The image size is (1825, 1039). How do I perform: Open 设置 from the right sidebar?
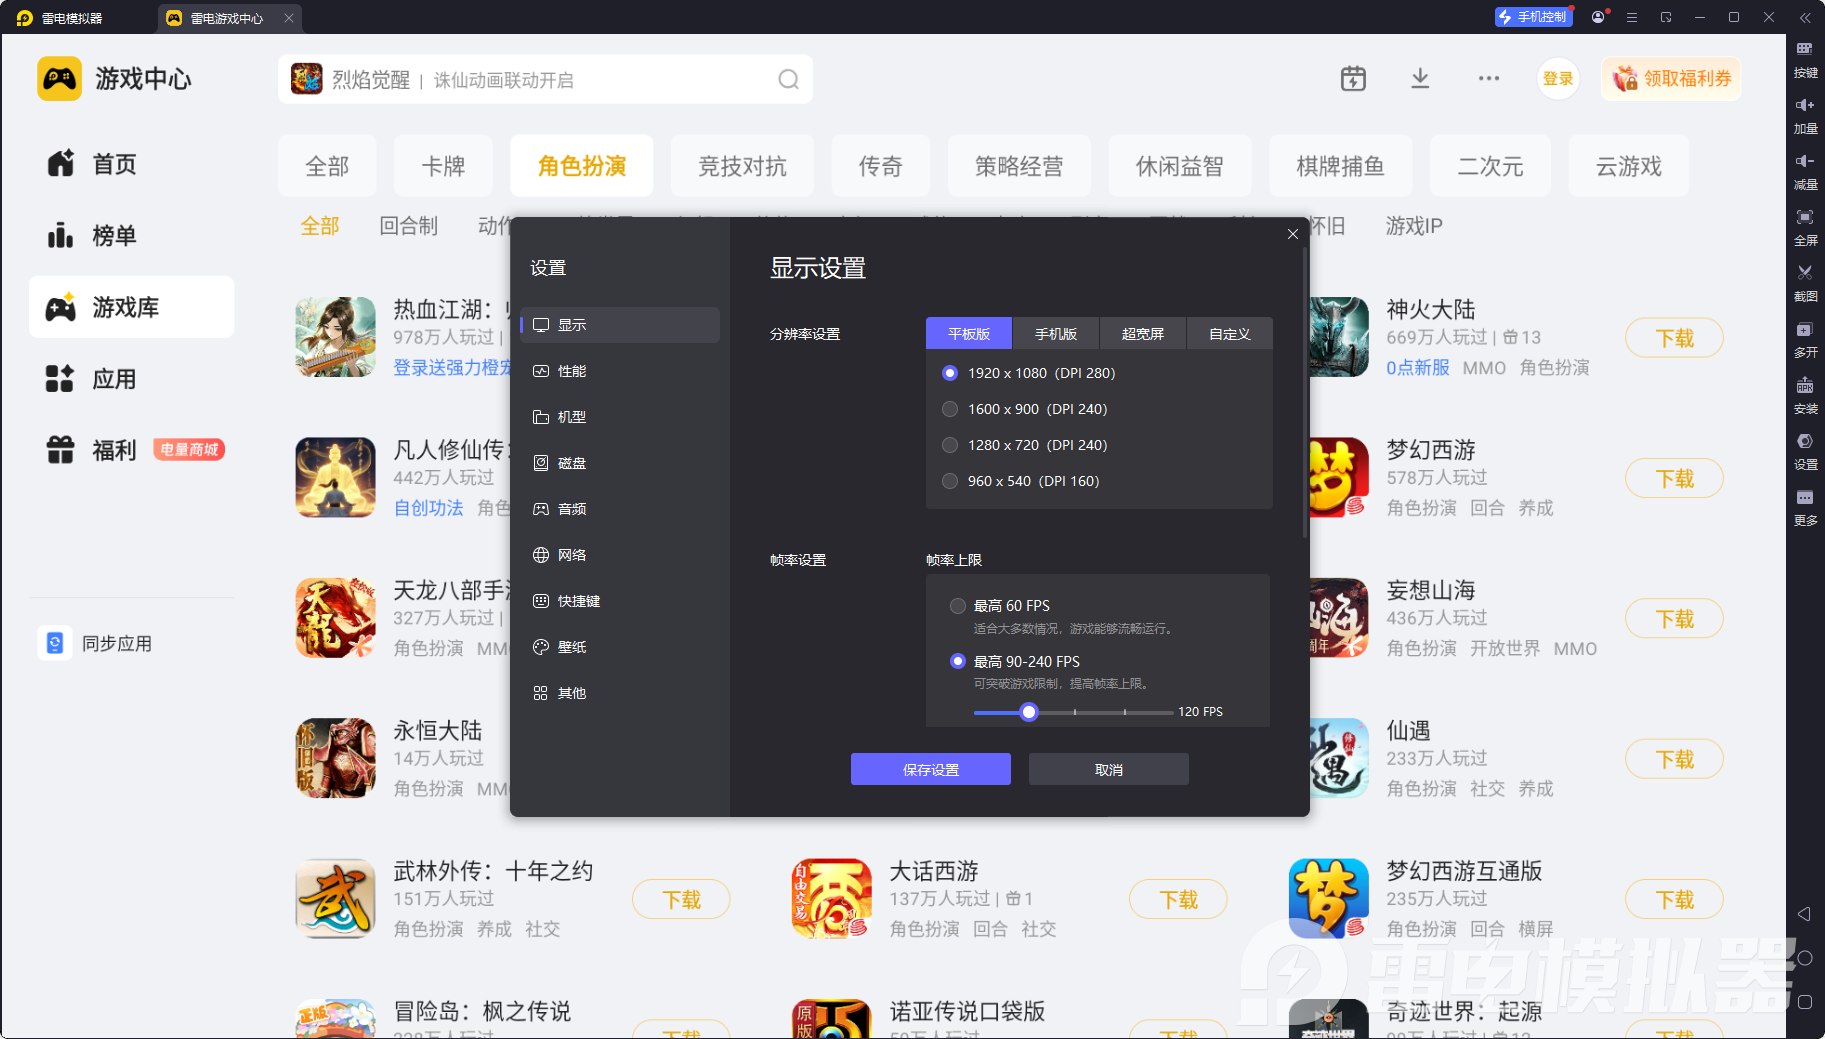[x=1805, y=451]
